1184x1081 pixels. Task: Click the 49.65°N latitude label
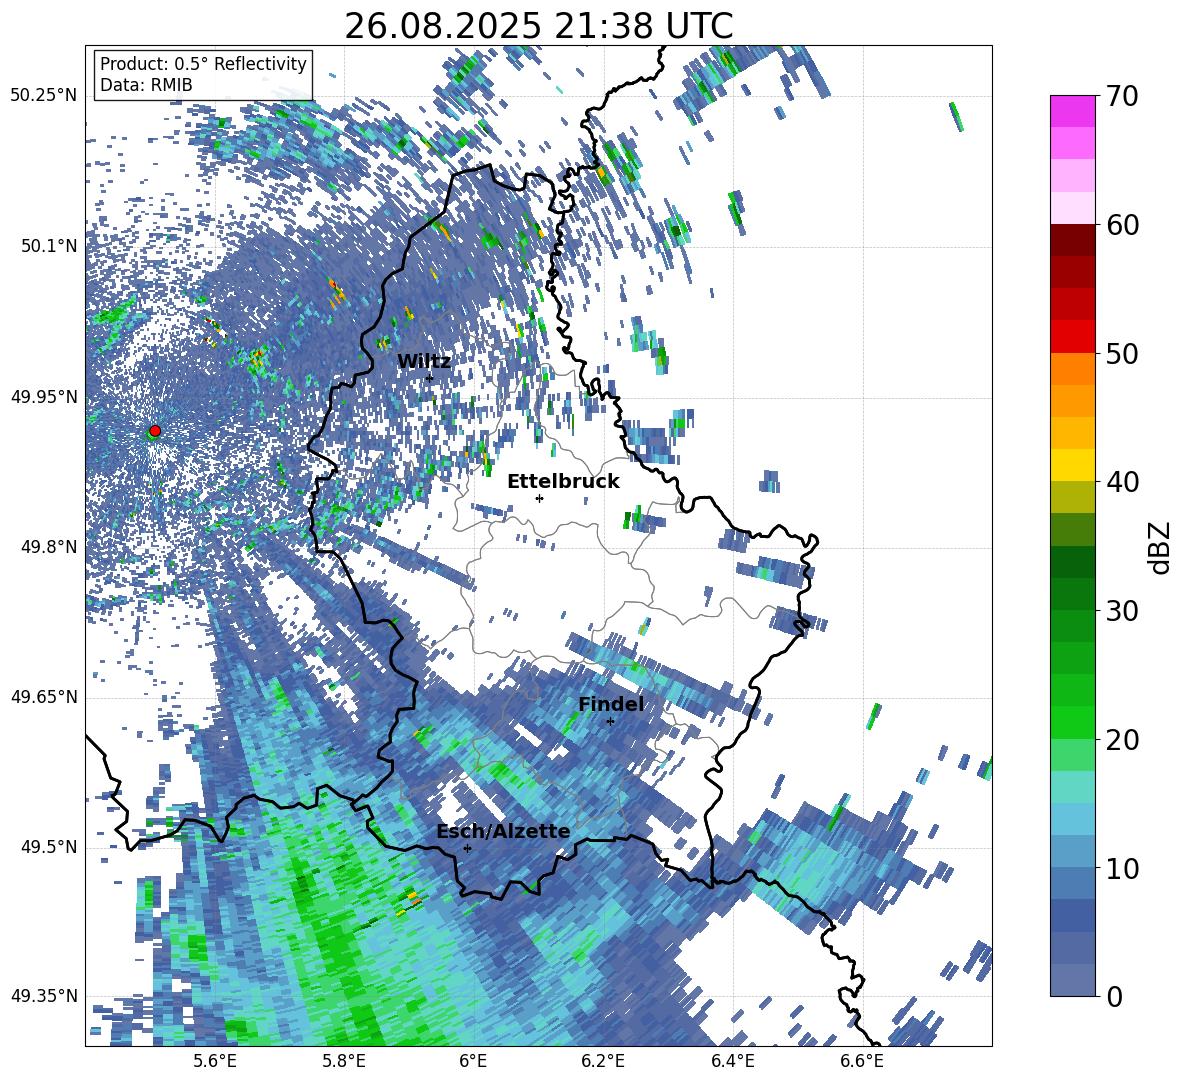(x=44, y=698)
